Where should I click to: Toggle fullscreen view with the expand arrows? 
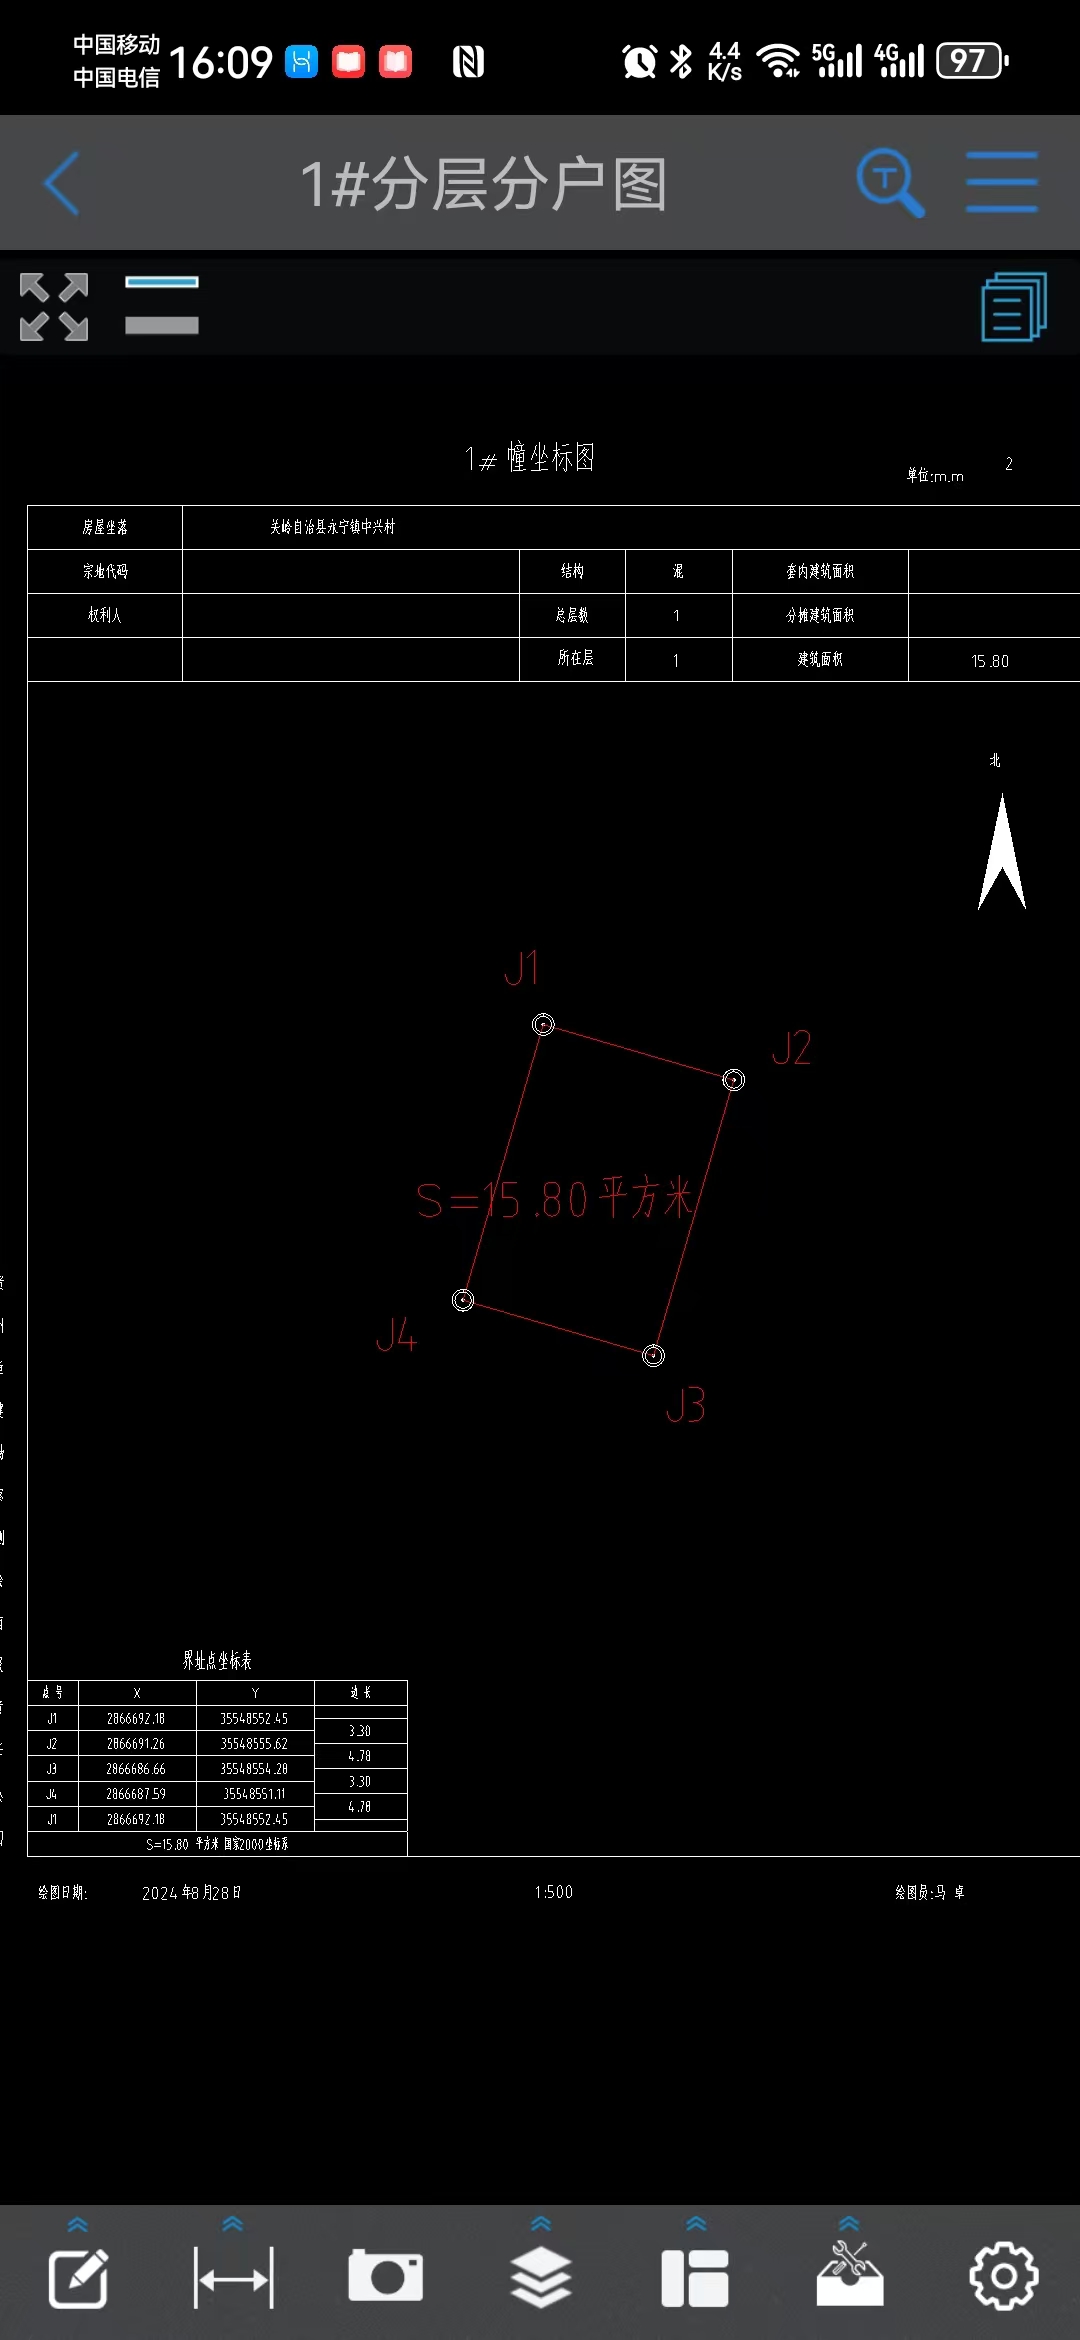[x=54, y=307]
